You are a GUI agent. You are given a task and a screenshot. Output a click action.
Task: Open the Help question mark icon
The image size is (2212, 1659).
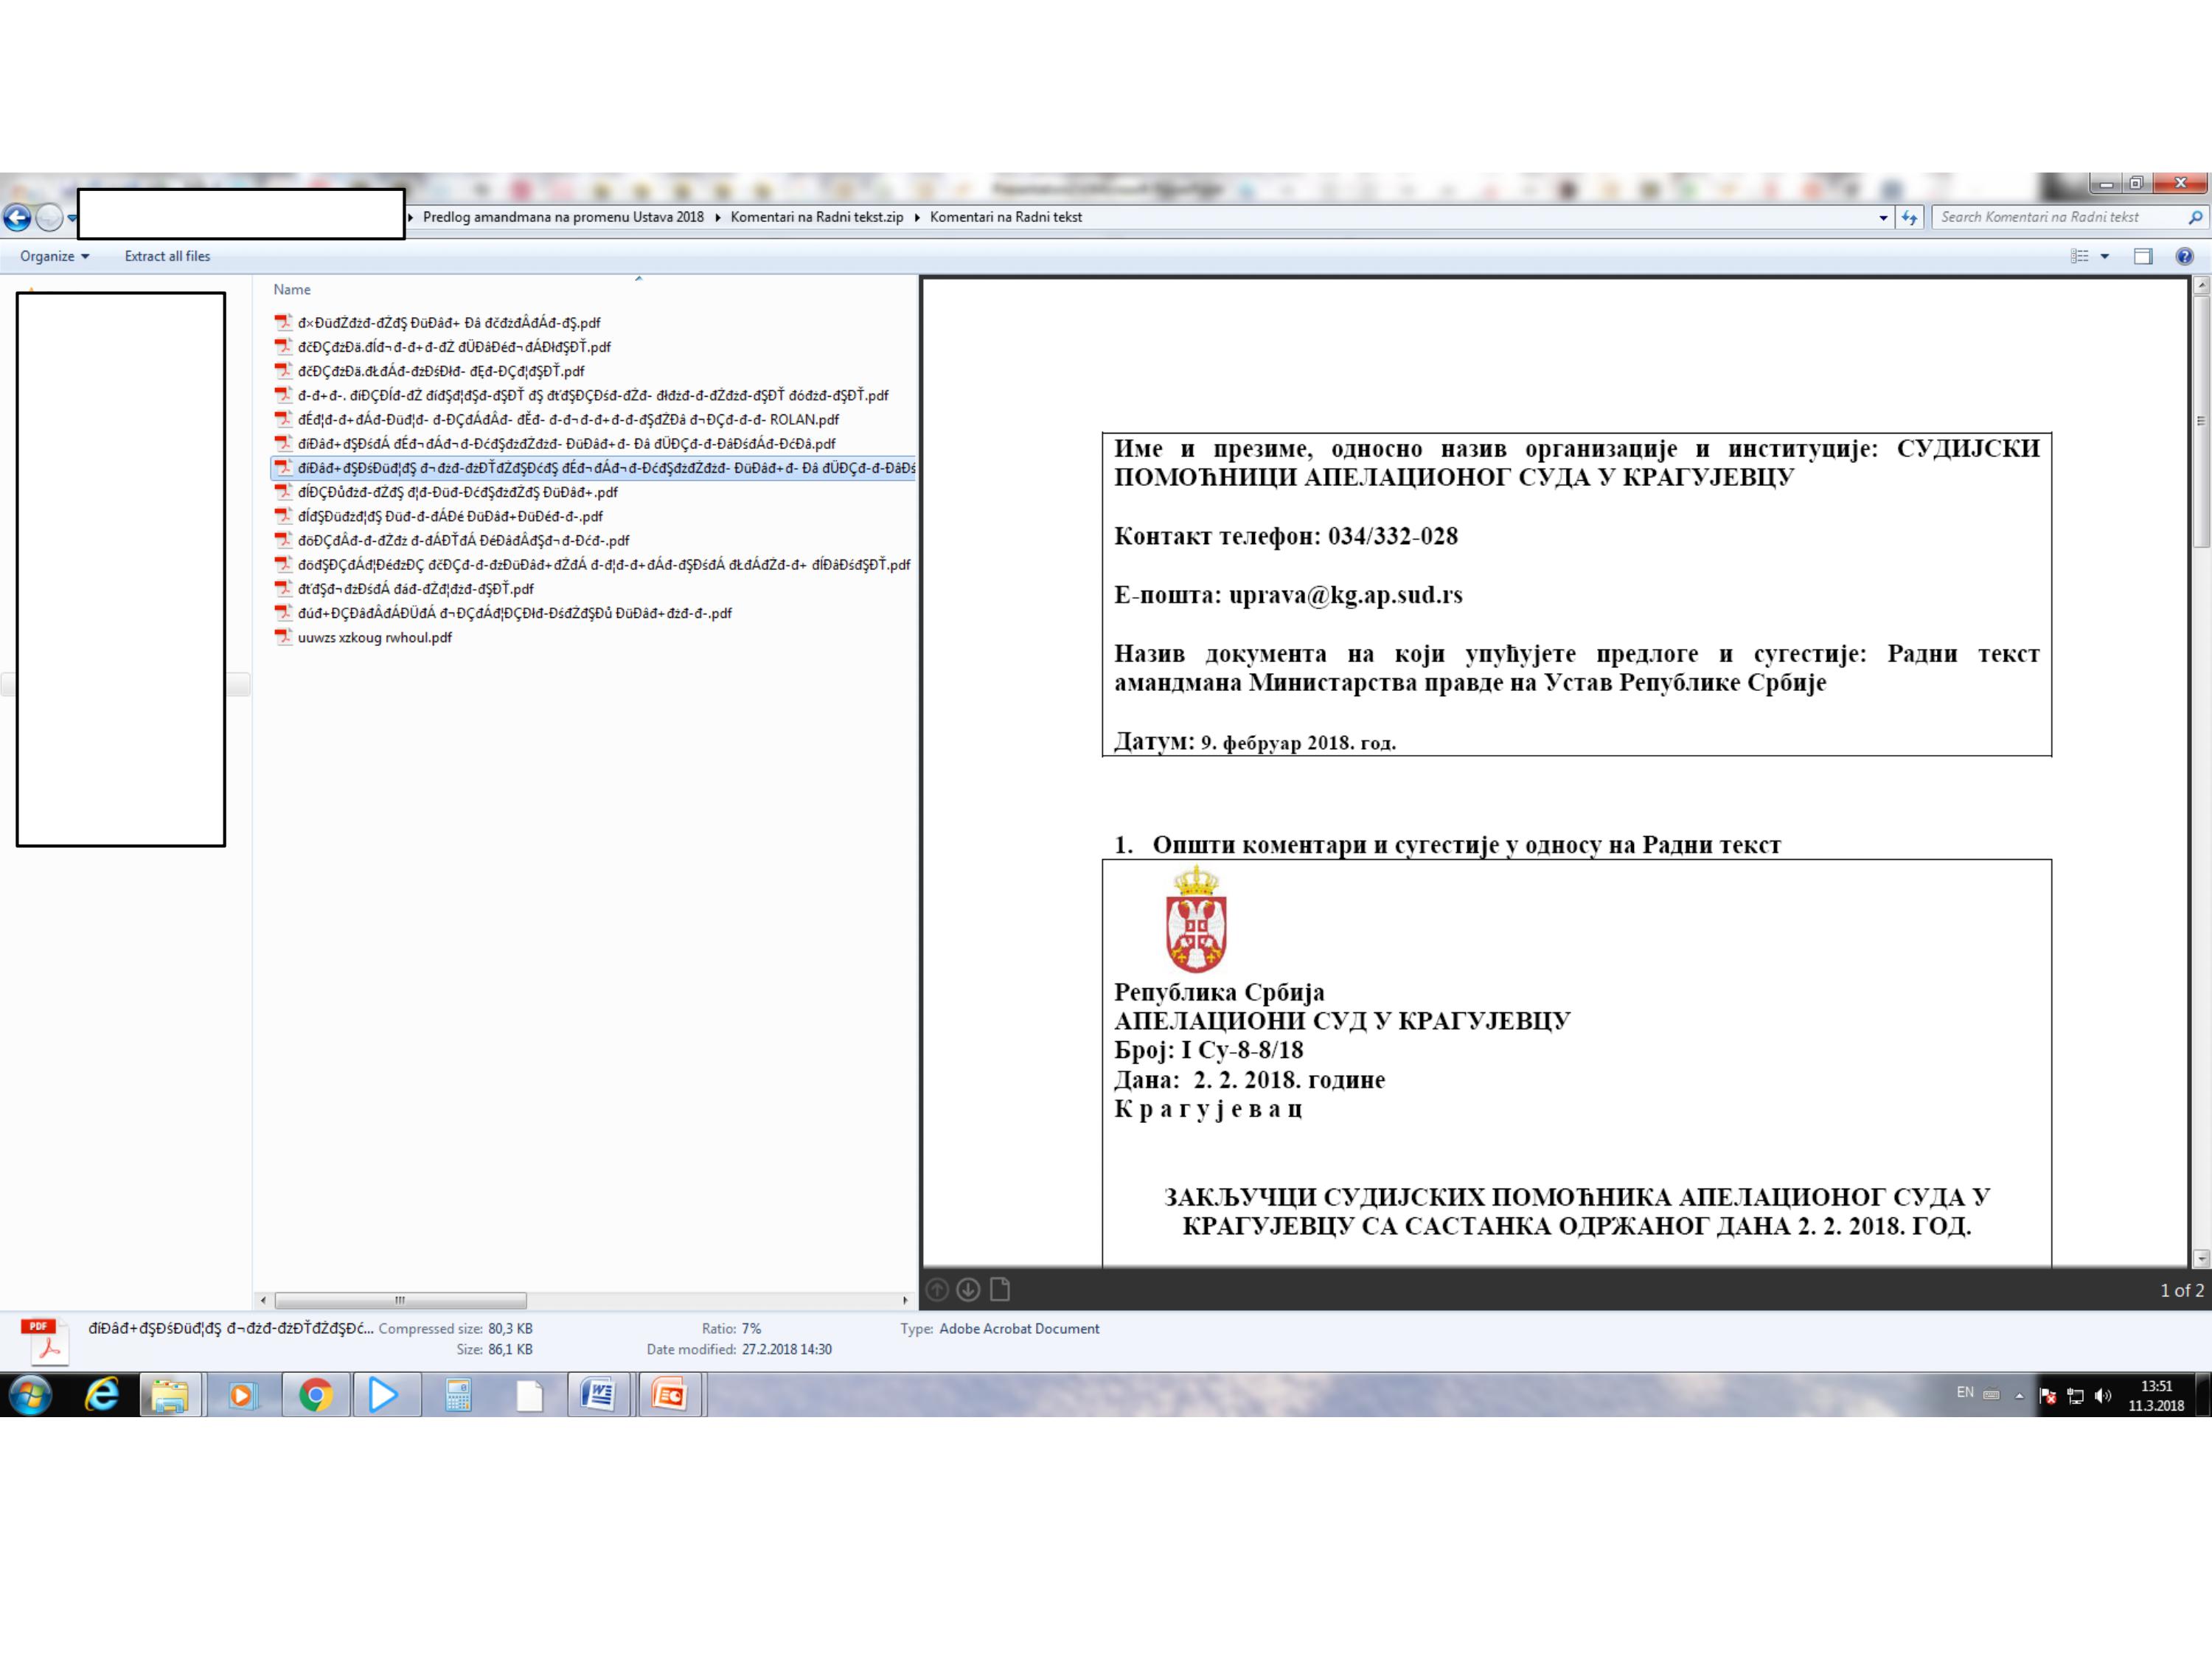point(2184,256)
